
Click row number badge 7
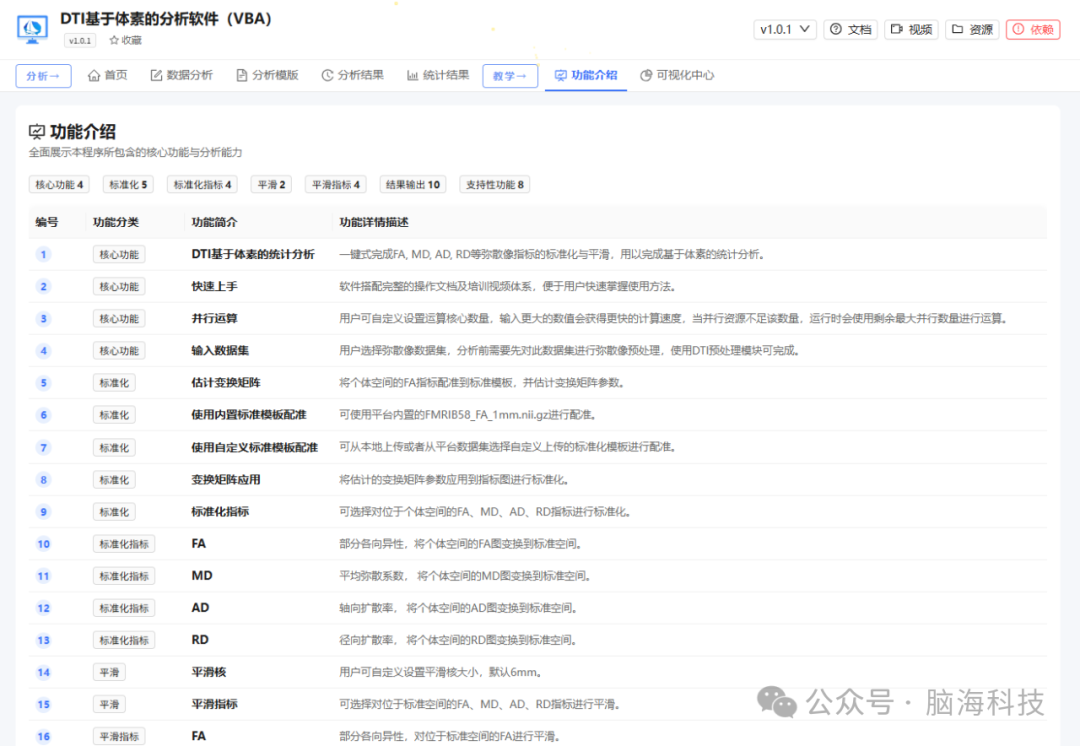point(43,448)
